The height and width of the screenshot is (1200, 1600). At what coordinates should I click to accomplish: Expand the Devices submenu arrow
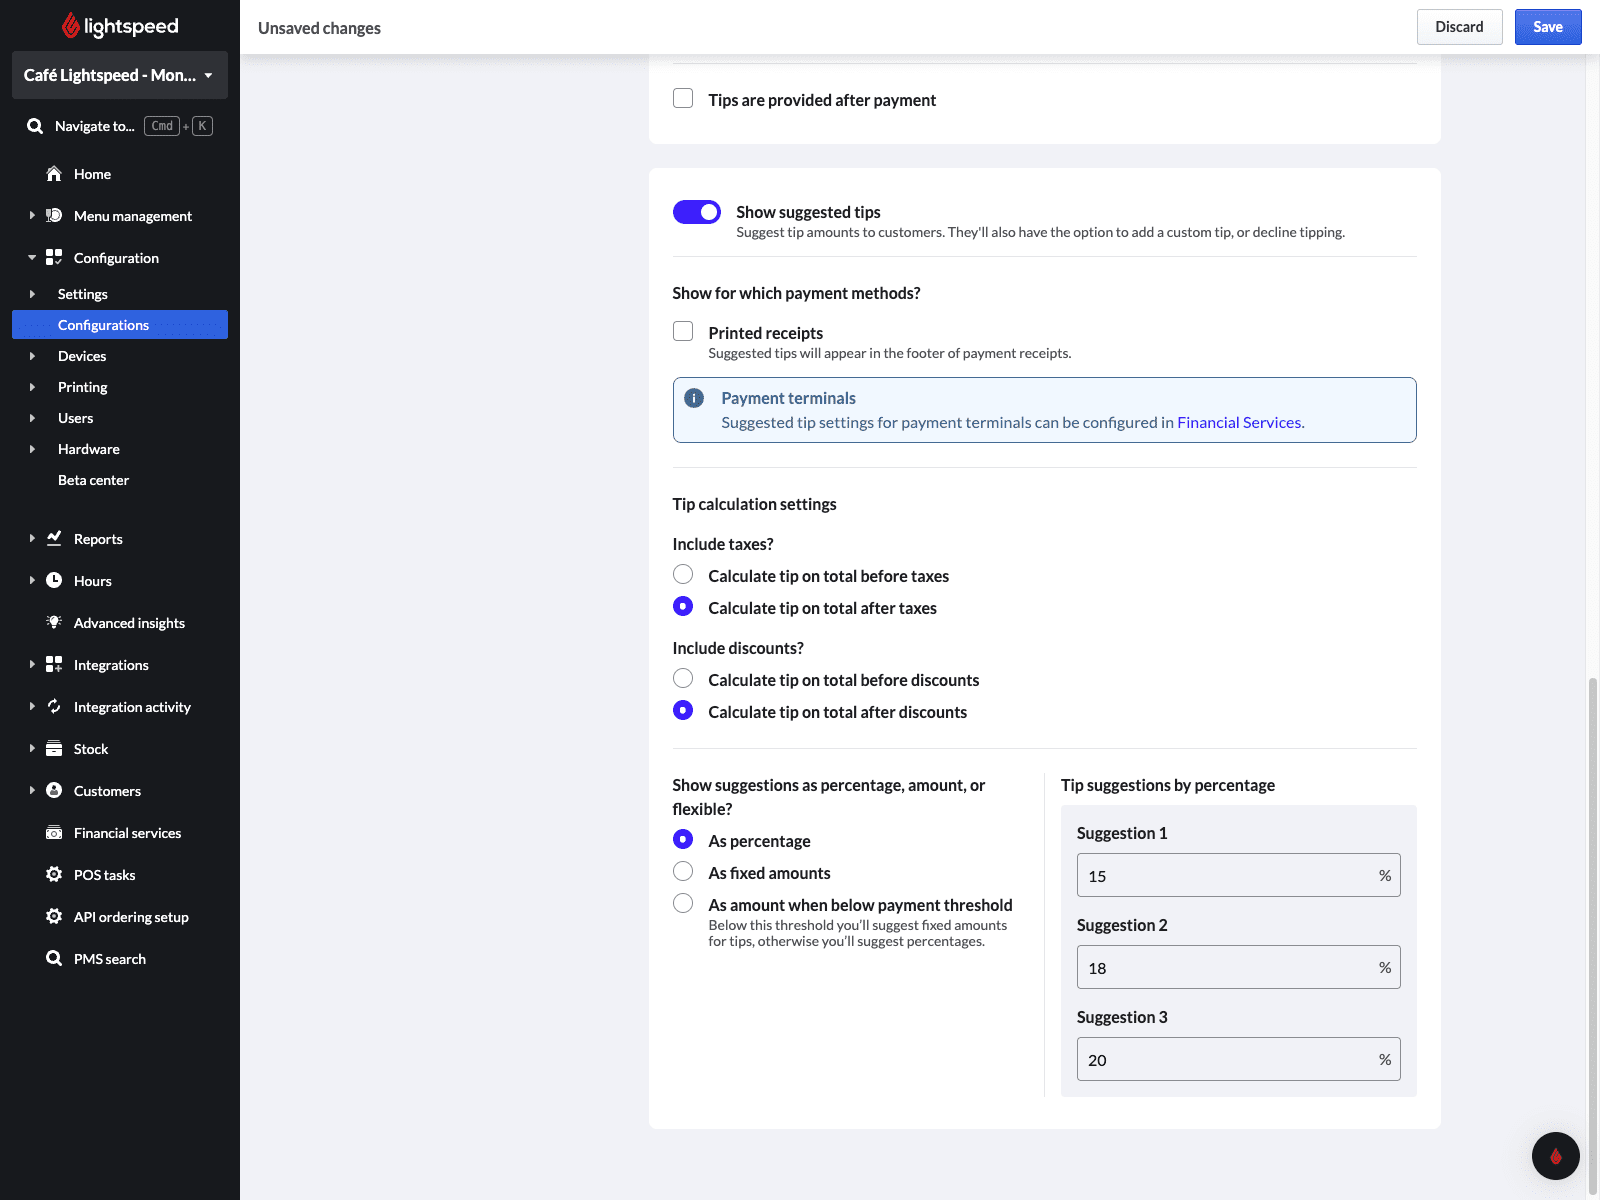(x=32, y=356)
